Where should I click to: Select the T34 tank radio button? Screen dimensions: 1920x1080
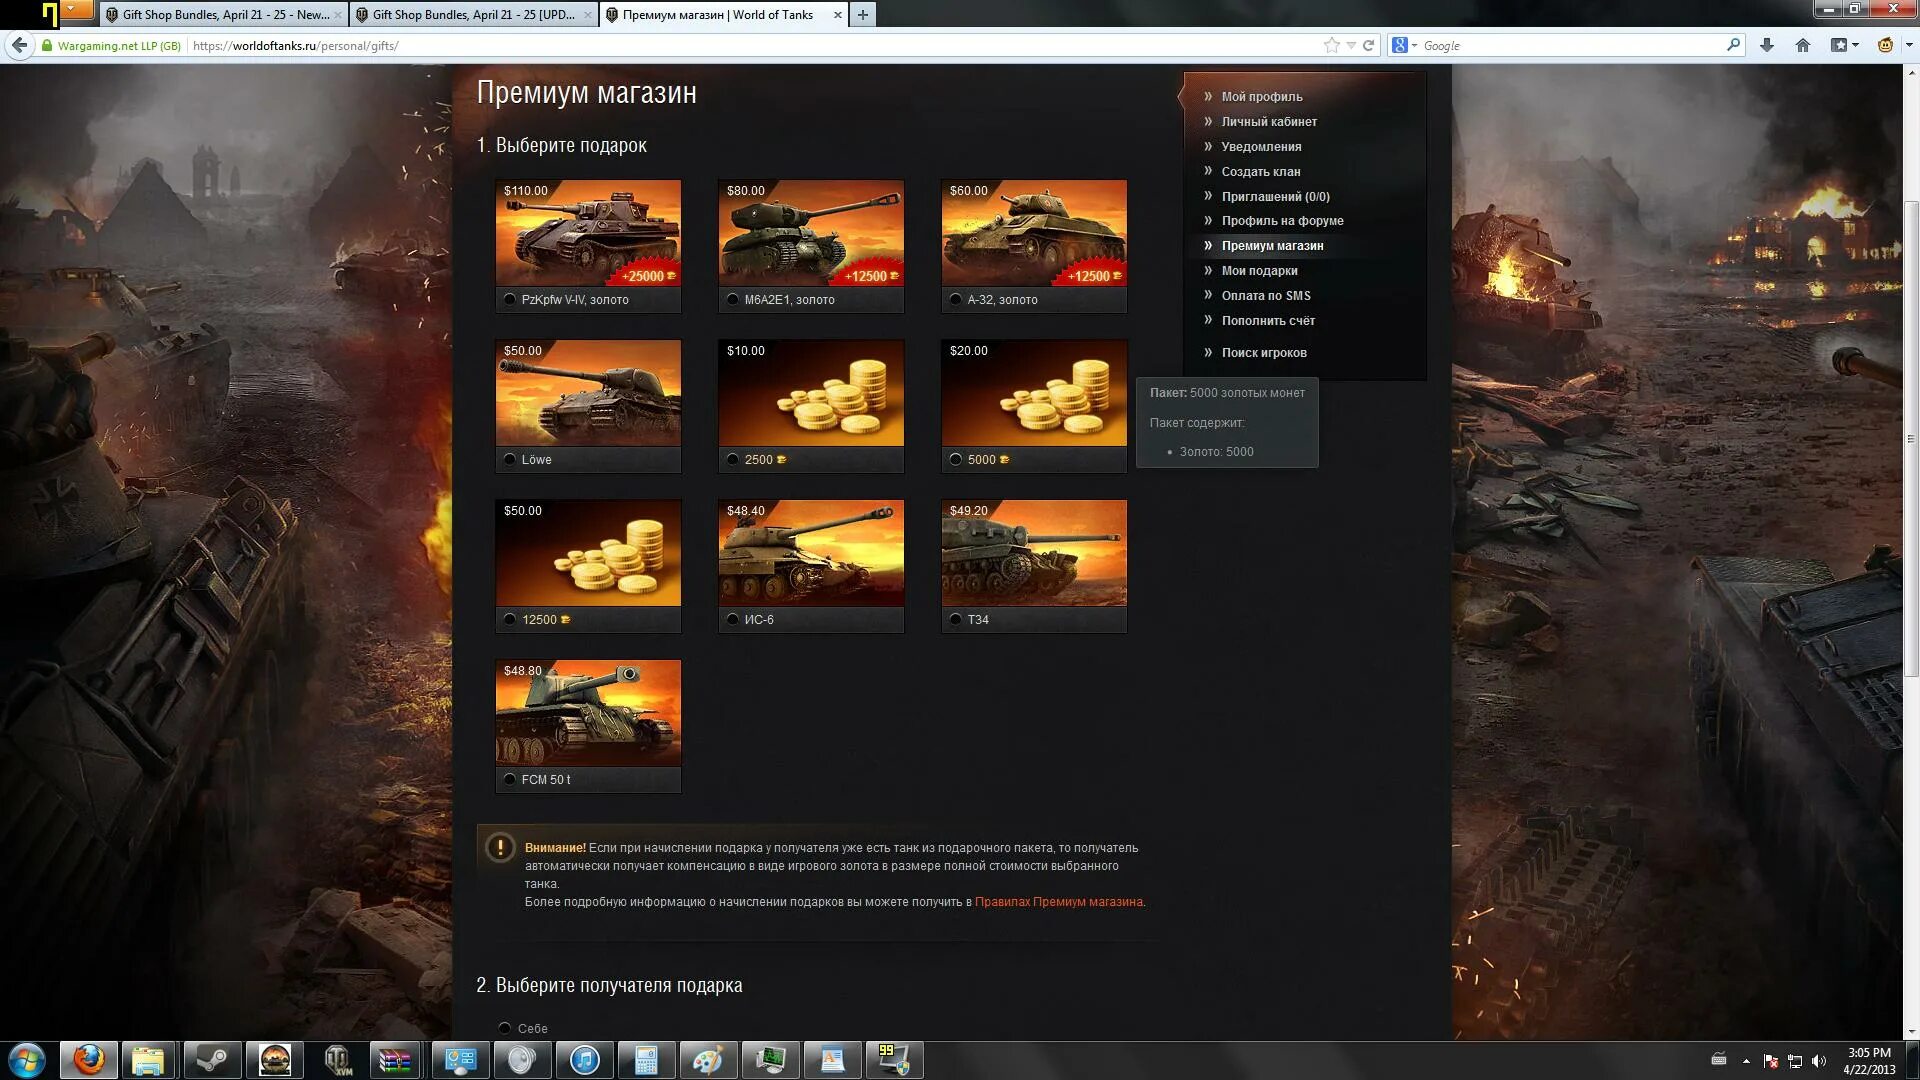point(956,620)
